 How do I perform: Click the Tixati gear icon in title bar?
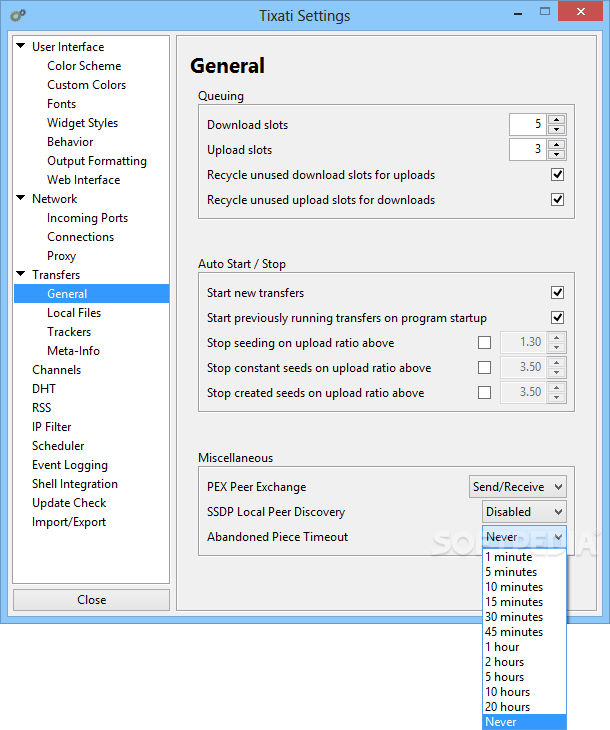(x=18, y=15)
